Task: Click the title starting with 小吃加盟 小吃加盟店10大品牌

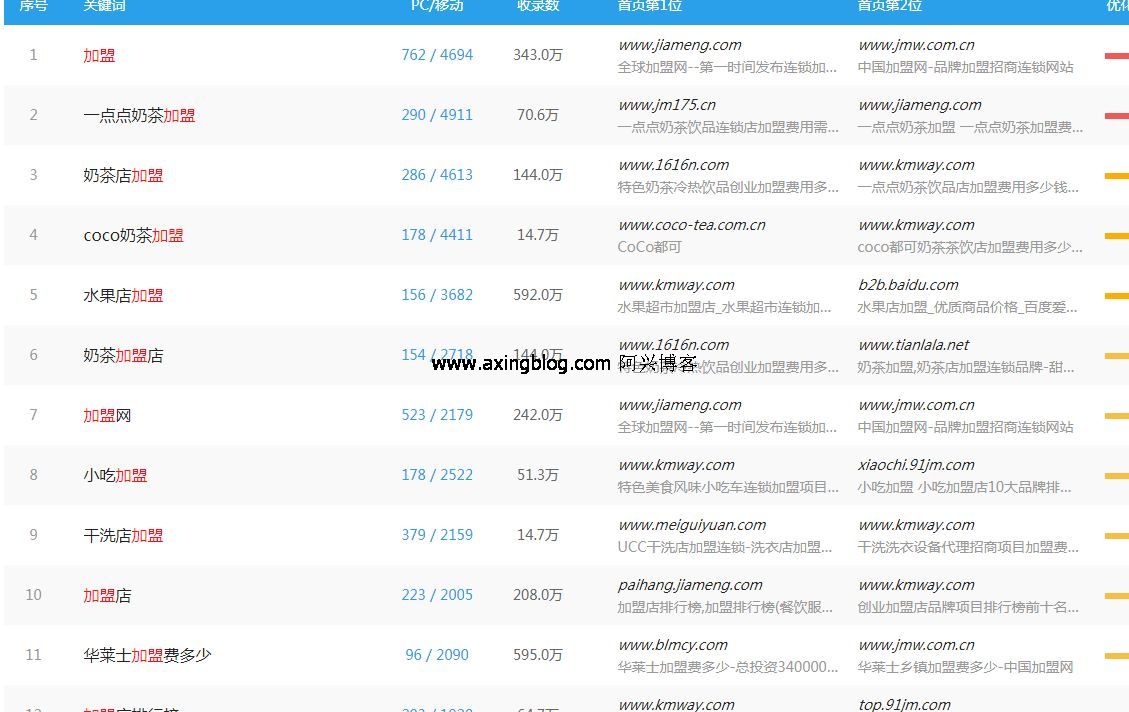Action: (964, 487)
